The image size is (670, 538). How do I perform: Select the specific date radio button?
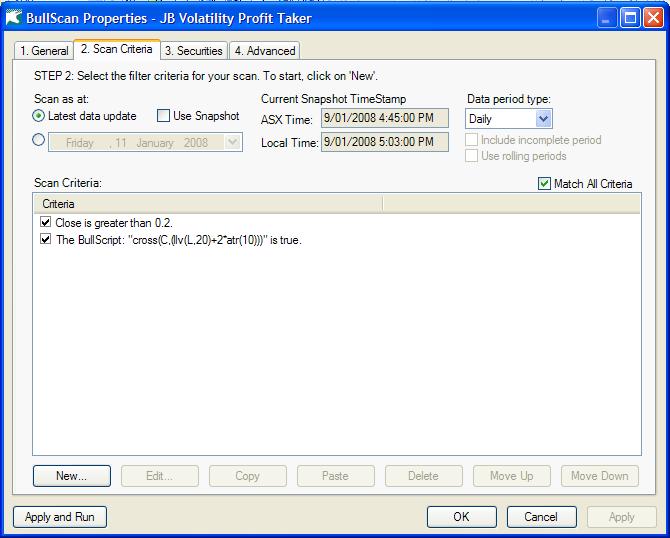tap(40, 141)
